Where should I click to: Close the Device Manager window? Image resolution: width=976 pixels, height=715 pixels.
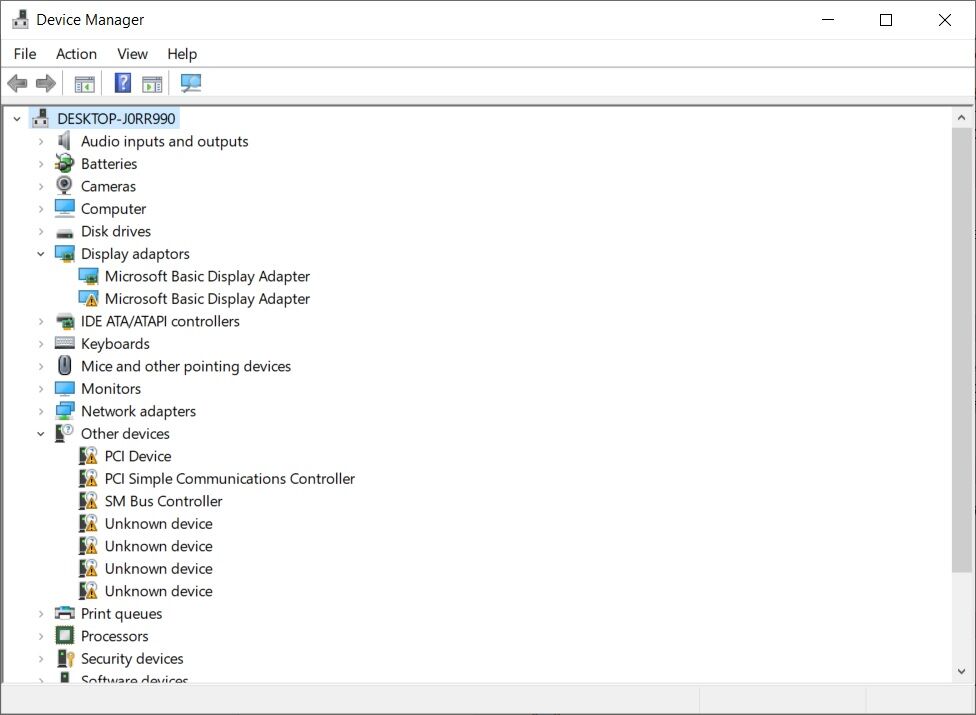(945, 19)
